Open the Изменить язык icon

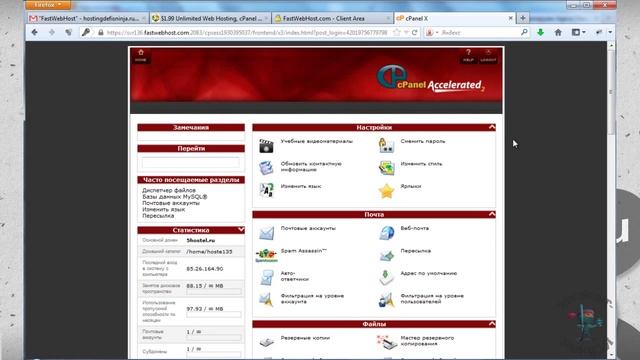click(266, 190)
